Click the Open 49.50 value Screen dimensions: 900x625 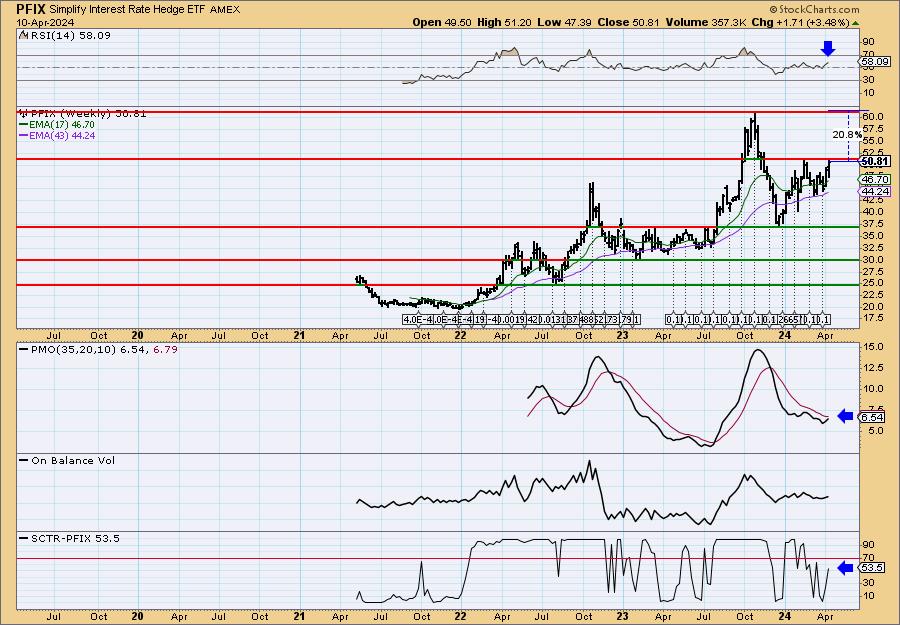point(442,22)
